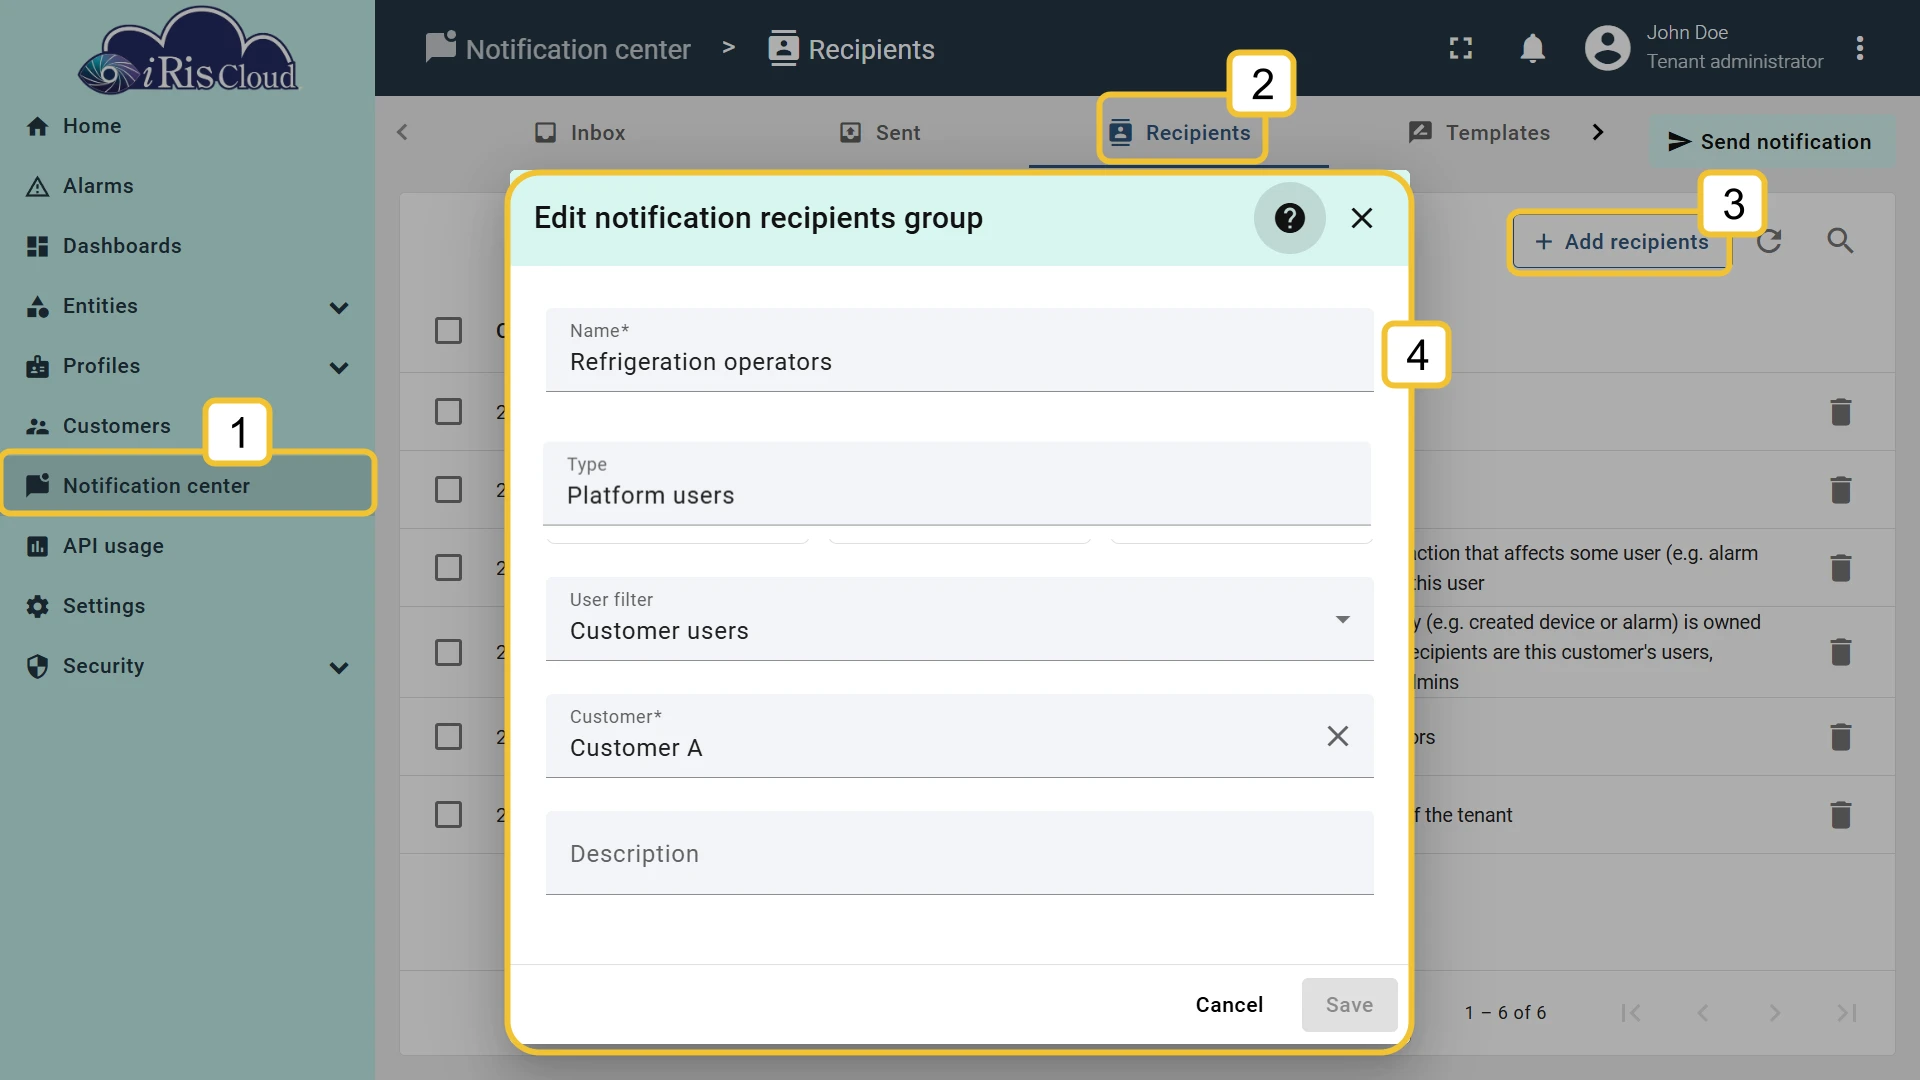Screen dimensions: 1920x1080
Task: Select the Recipients tab
Action: pos(1180,133)
